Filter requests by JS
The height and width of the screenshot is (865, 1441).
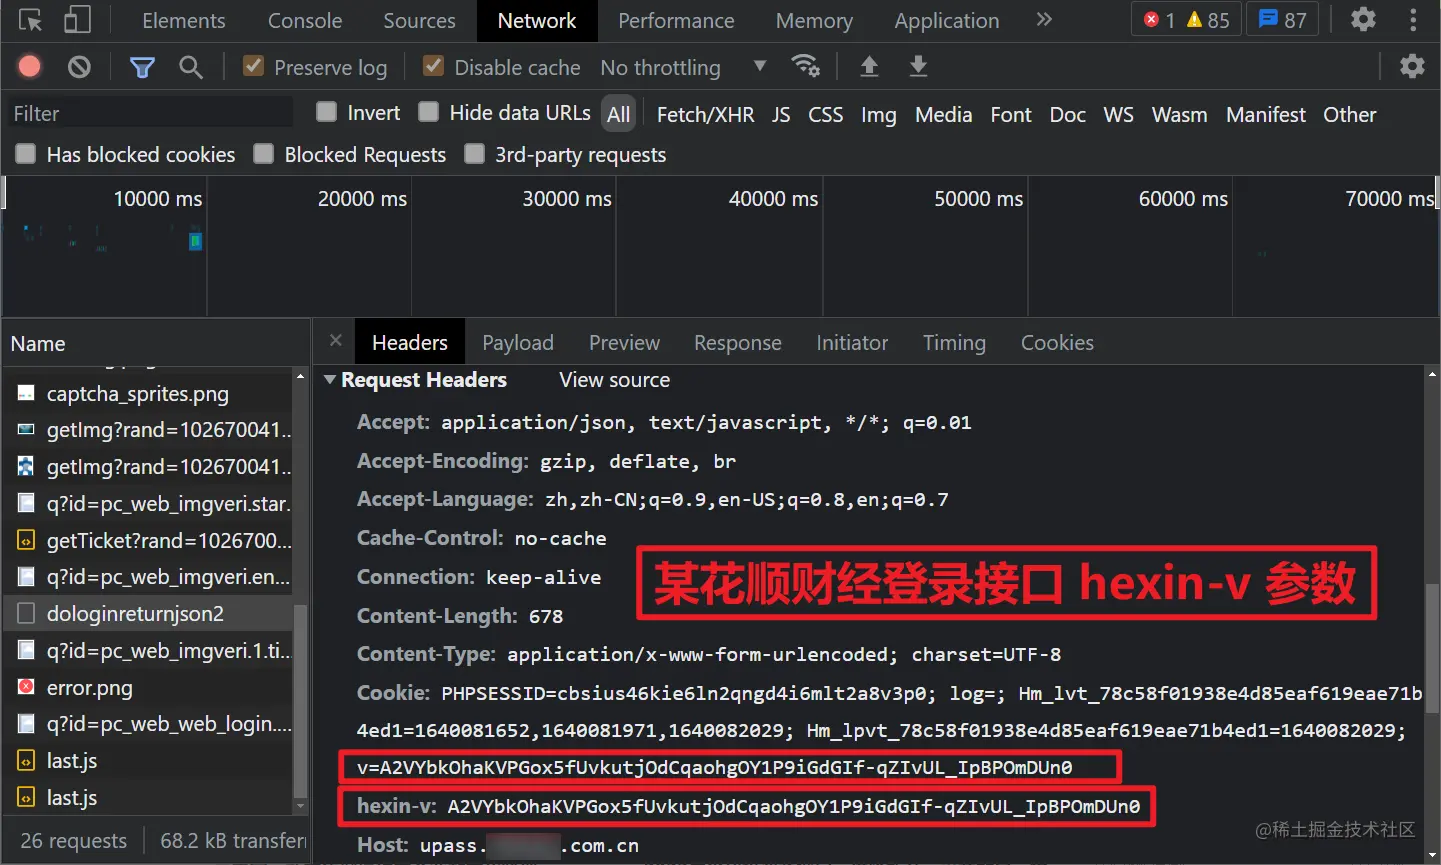pos(781,114)
